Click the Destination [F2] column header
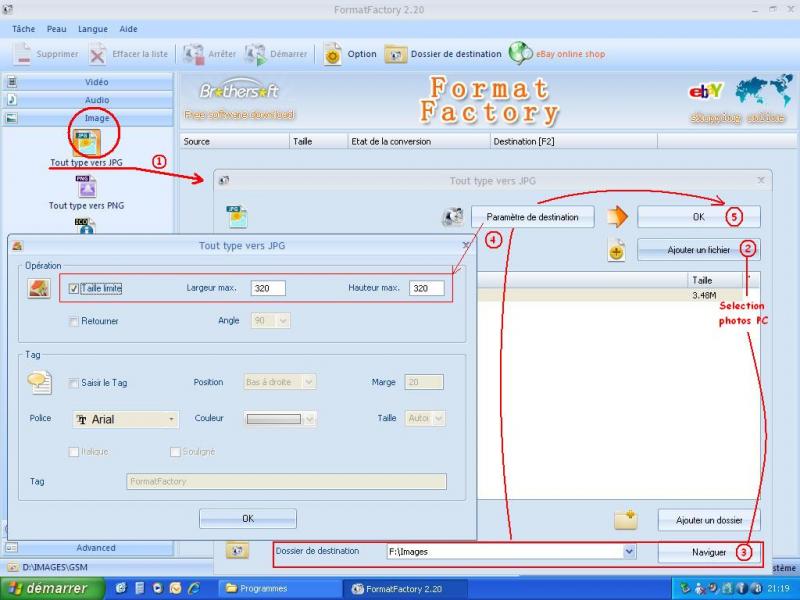The image size is (800, 600). pos(573,141)
